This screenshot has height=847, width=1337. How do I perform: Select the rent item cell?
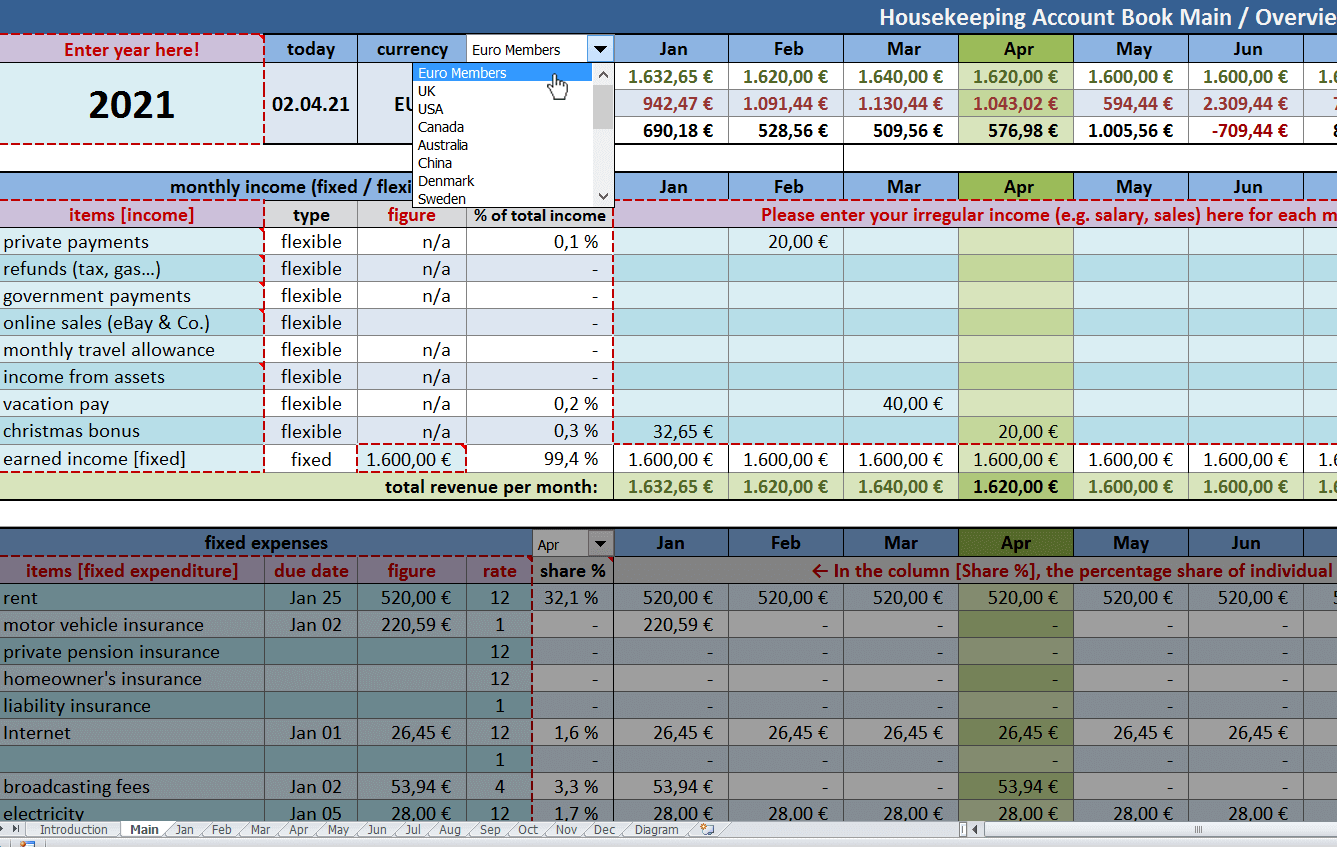click(131, 598)
